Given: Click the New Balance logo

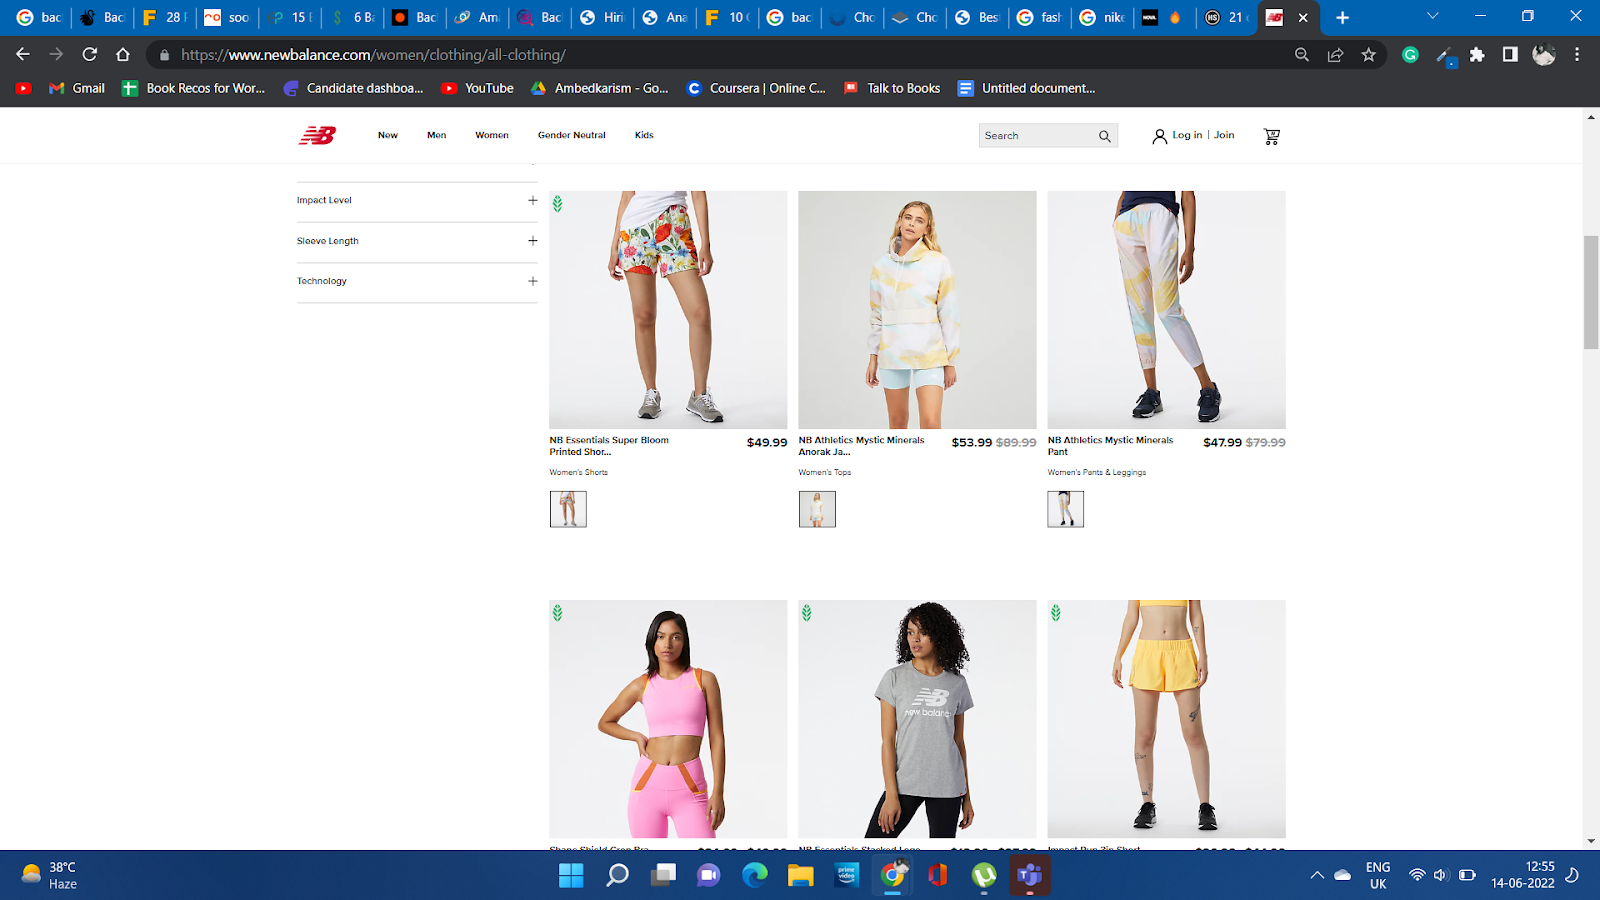Looking at the screenshot, I should click(x=317, y=135).
